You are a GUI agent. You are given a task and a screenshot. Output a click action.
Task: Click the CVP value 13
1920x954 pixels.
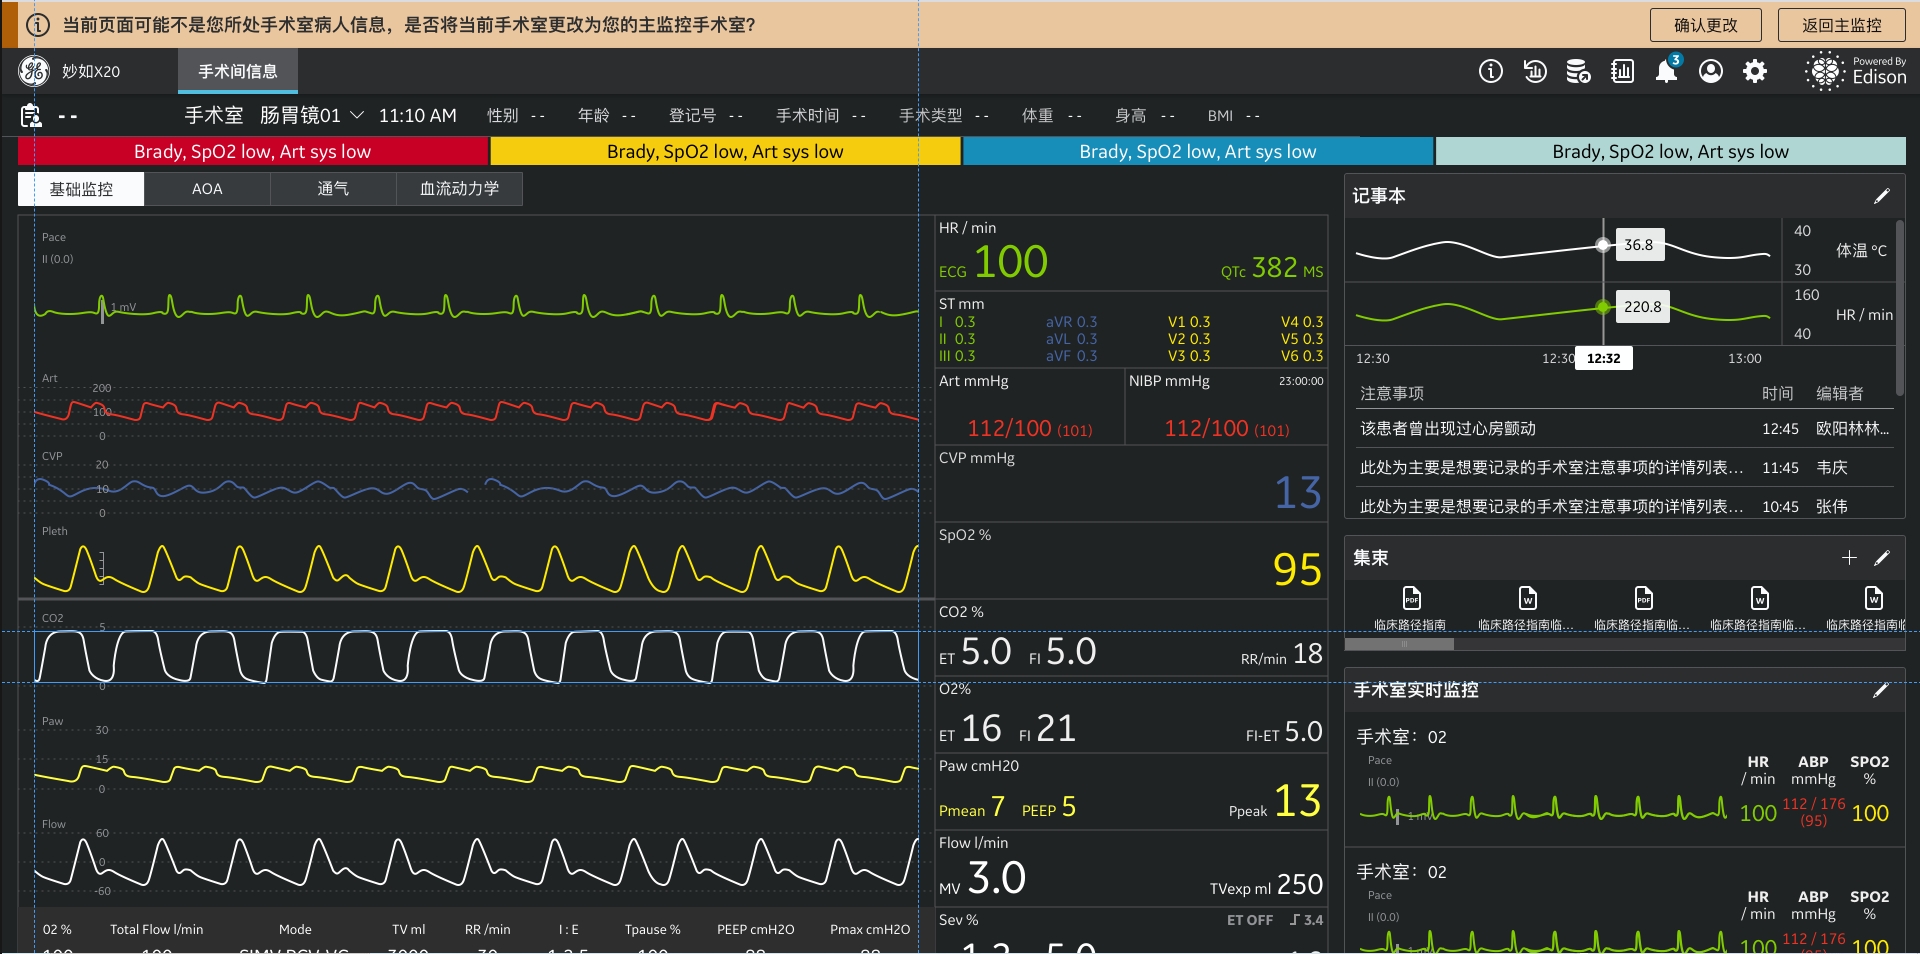tap(1298, 493)
